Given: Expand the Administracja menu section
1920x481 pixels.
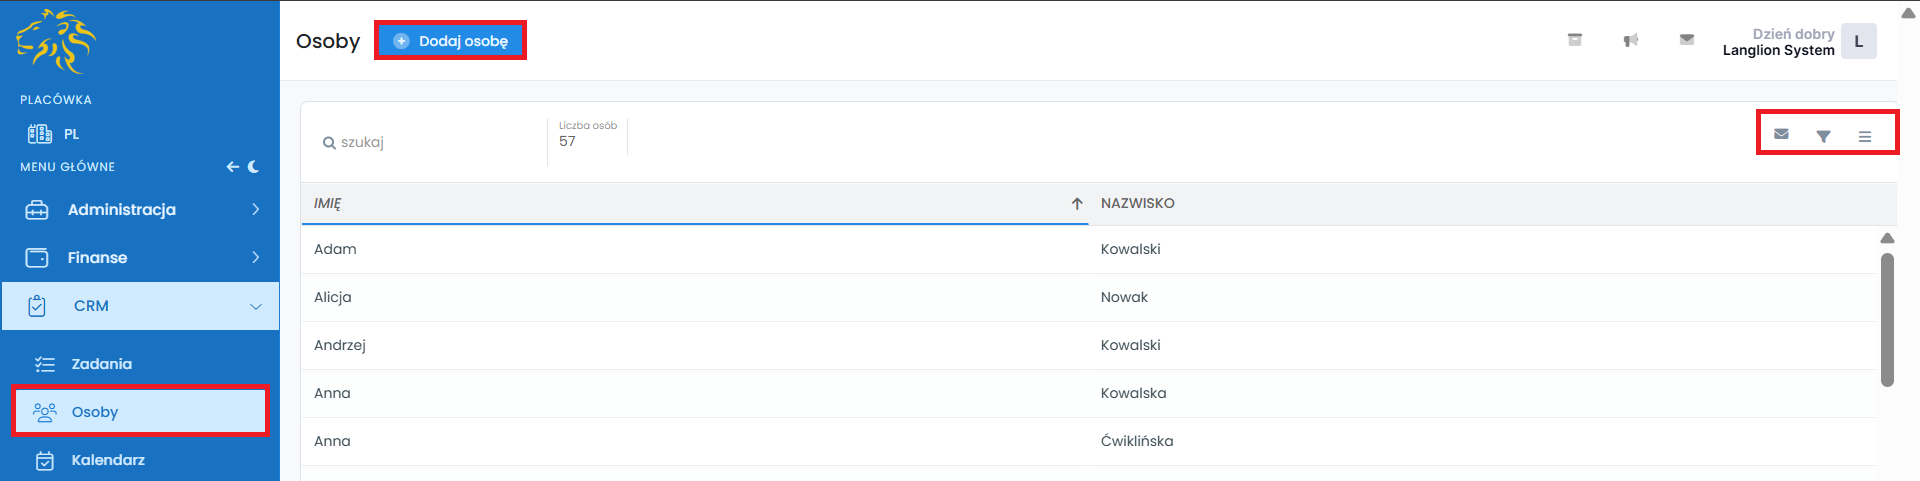Looking at the screenshot, I should point(140,210).
